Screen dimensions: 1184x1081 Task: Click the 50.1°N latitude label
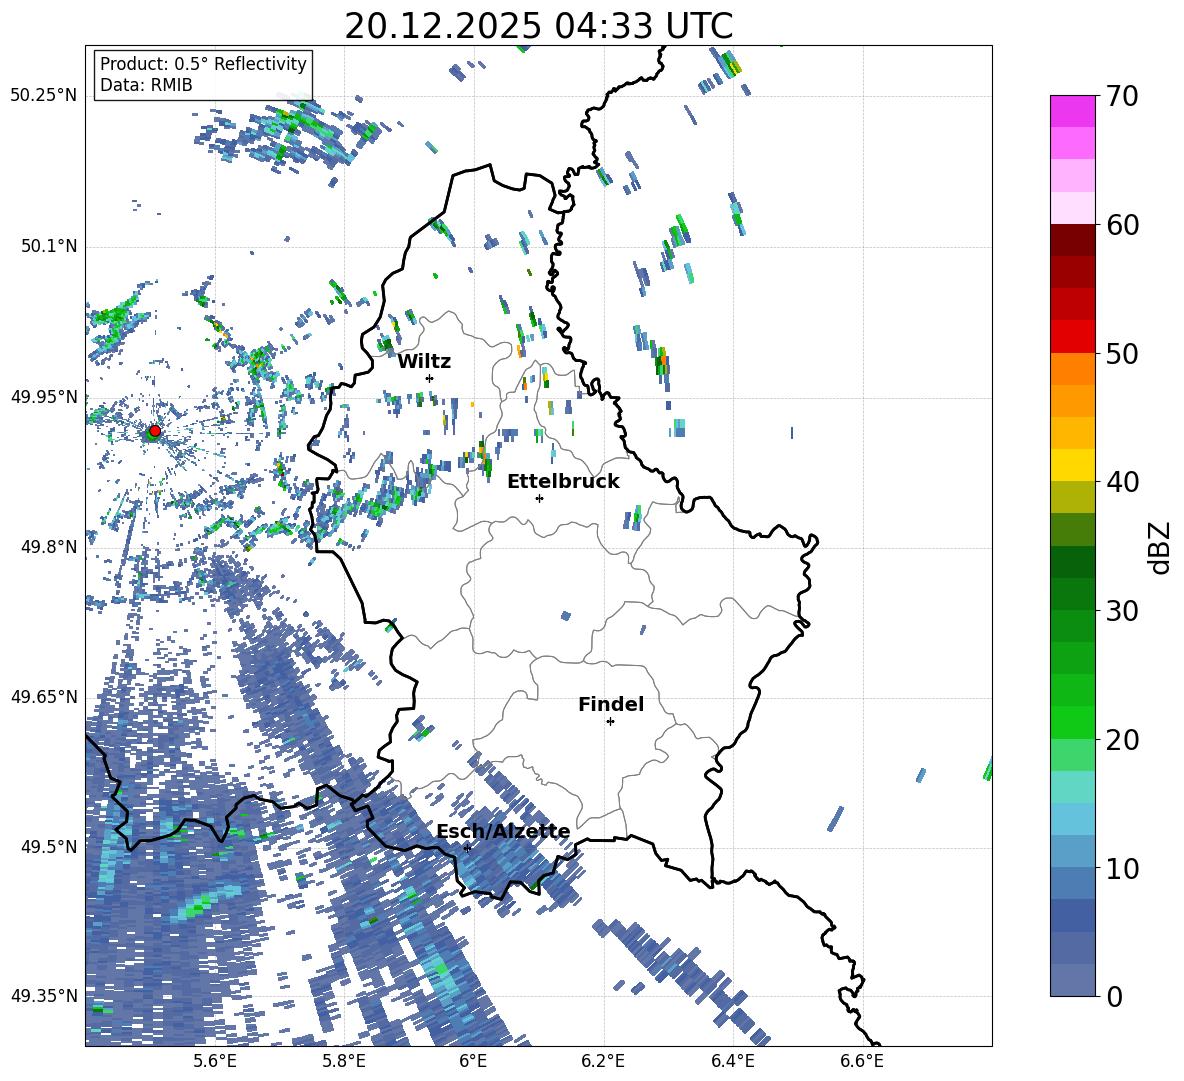pos(48,247)
